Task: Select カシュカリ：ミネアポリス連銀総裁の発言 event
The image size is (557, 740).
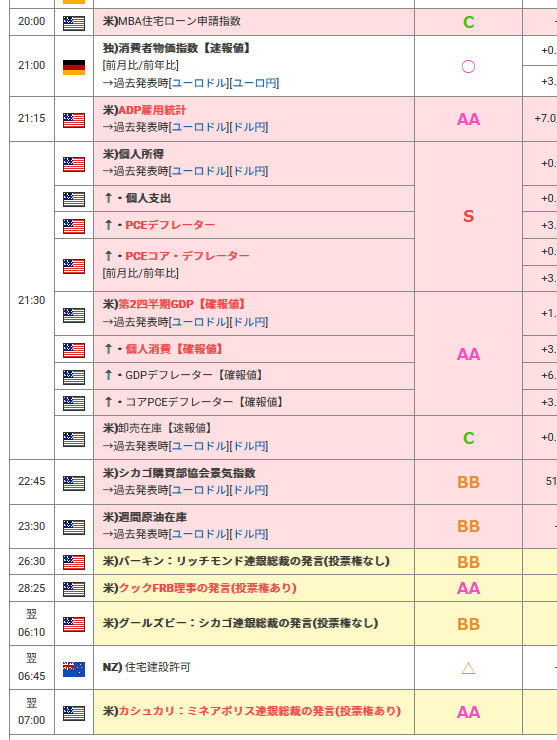Action: point(252,711)
